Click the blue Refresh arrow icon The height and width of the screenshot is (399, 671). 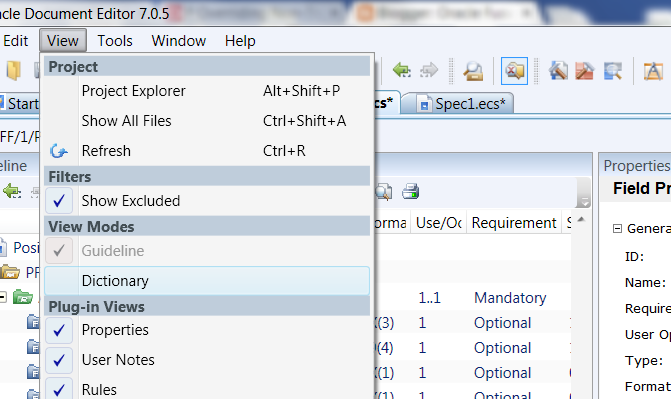click(59, 151)
